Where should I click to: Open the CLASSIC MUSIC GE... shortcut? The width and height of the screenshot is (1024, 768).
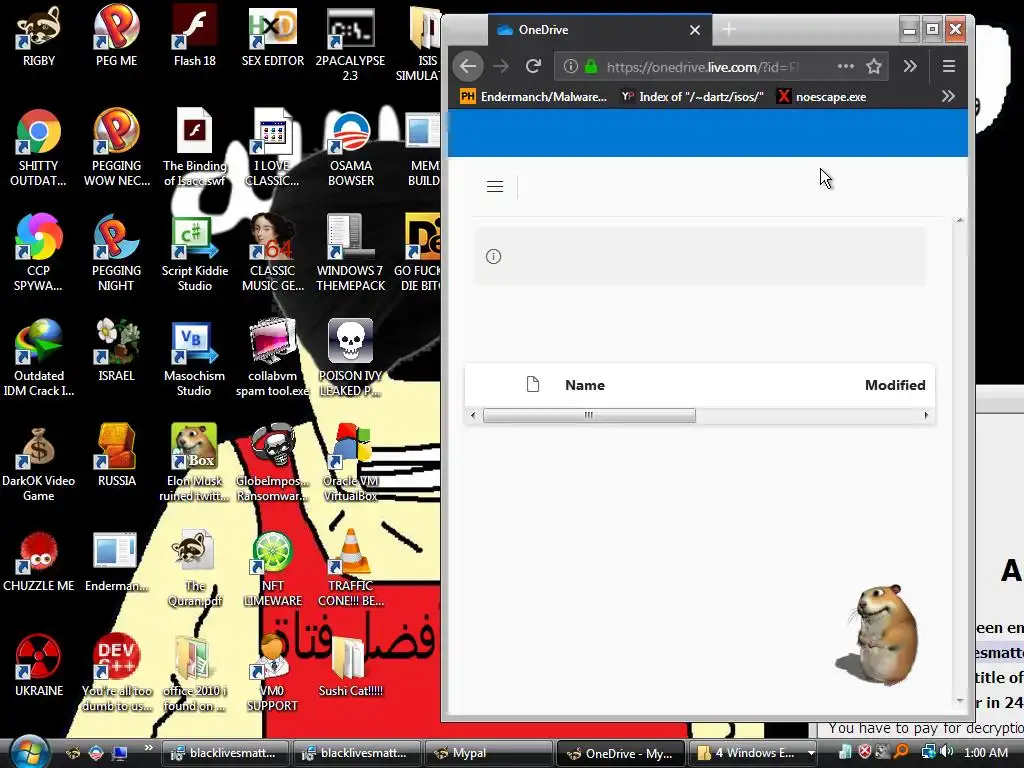coord(273,253)
